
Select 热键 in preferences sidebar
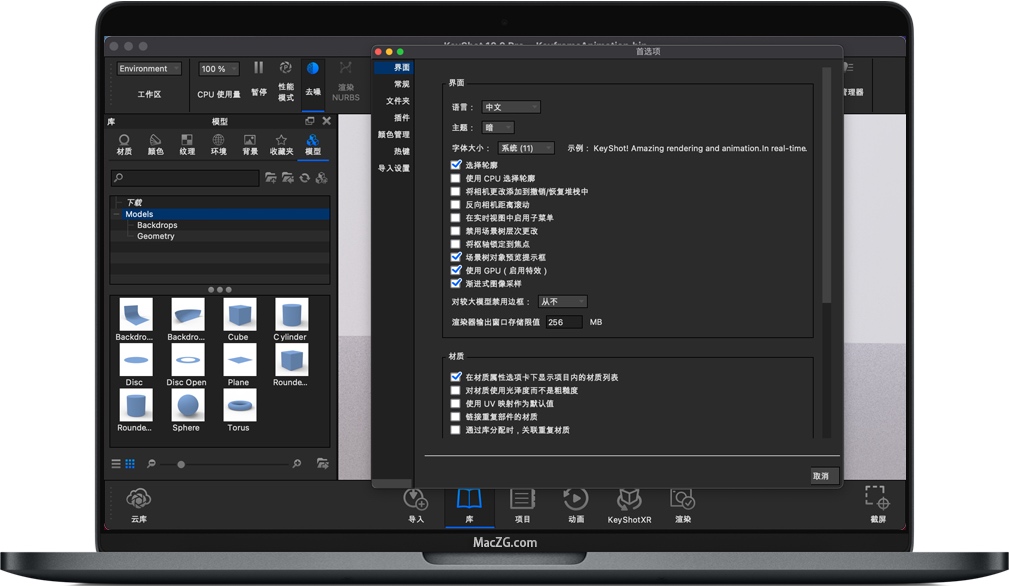tap(401, 151)
